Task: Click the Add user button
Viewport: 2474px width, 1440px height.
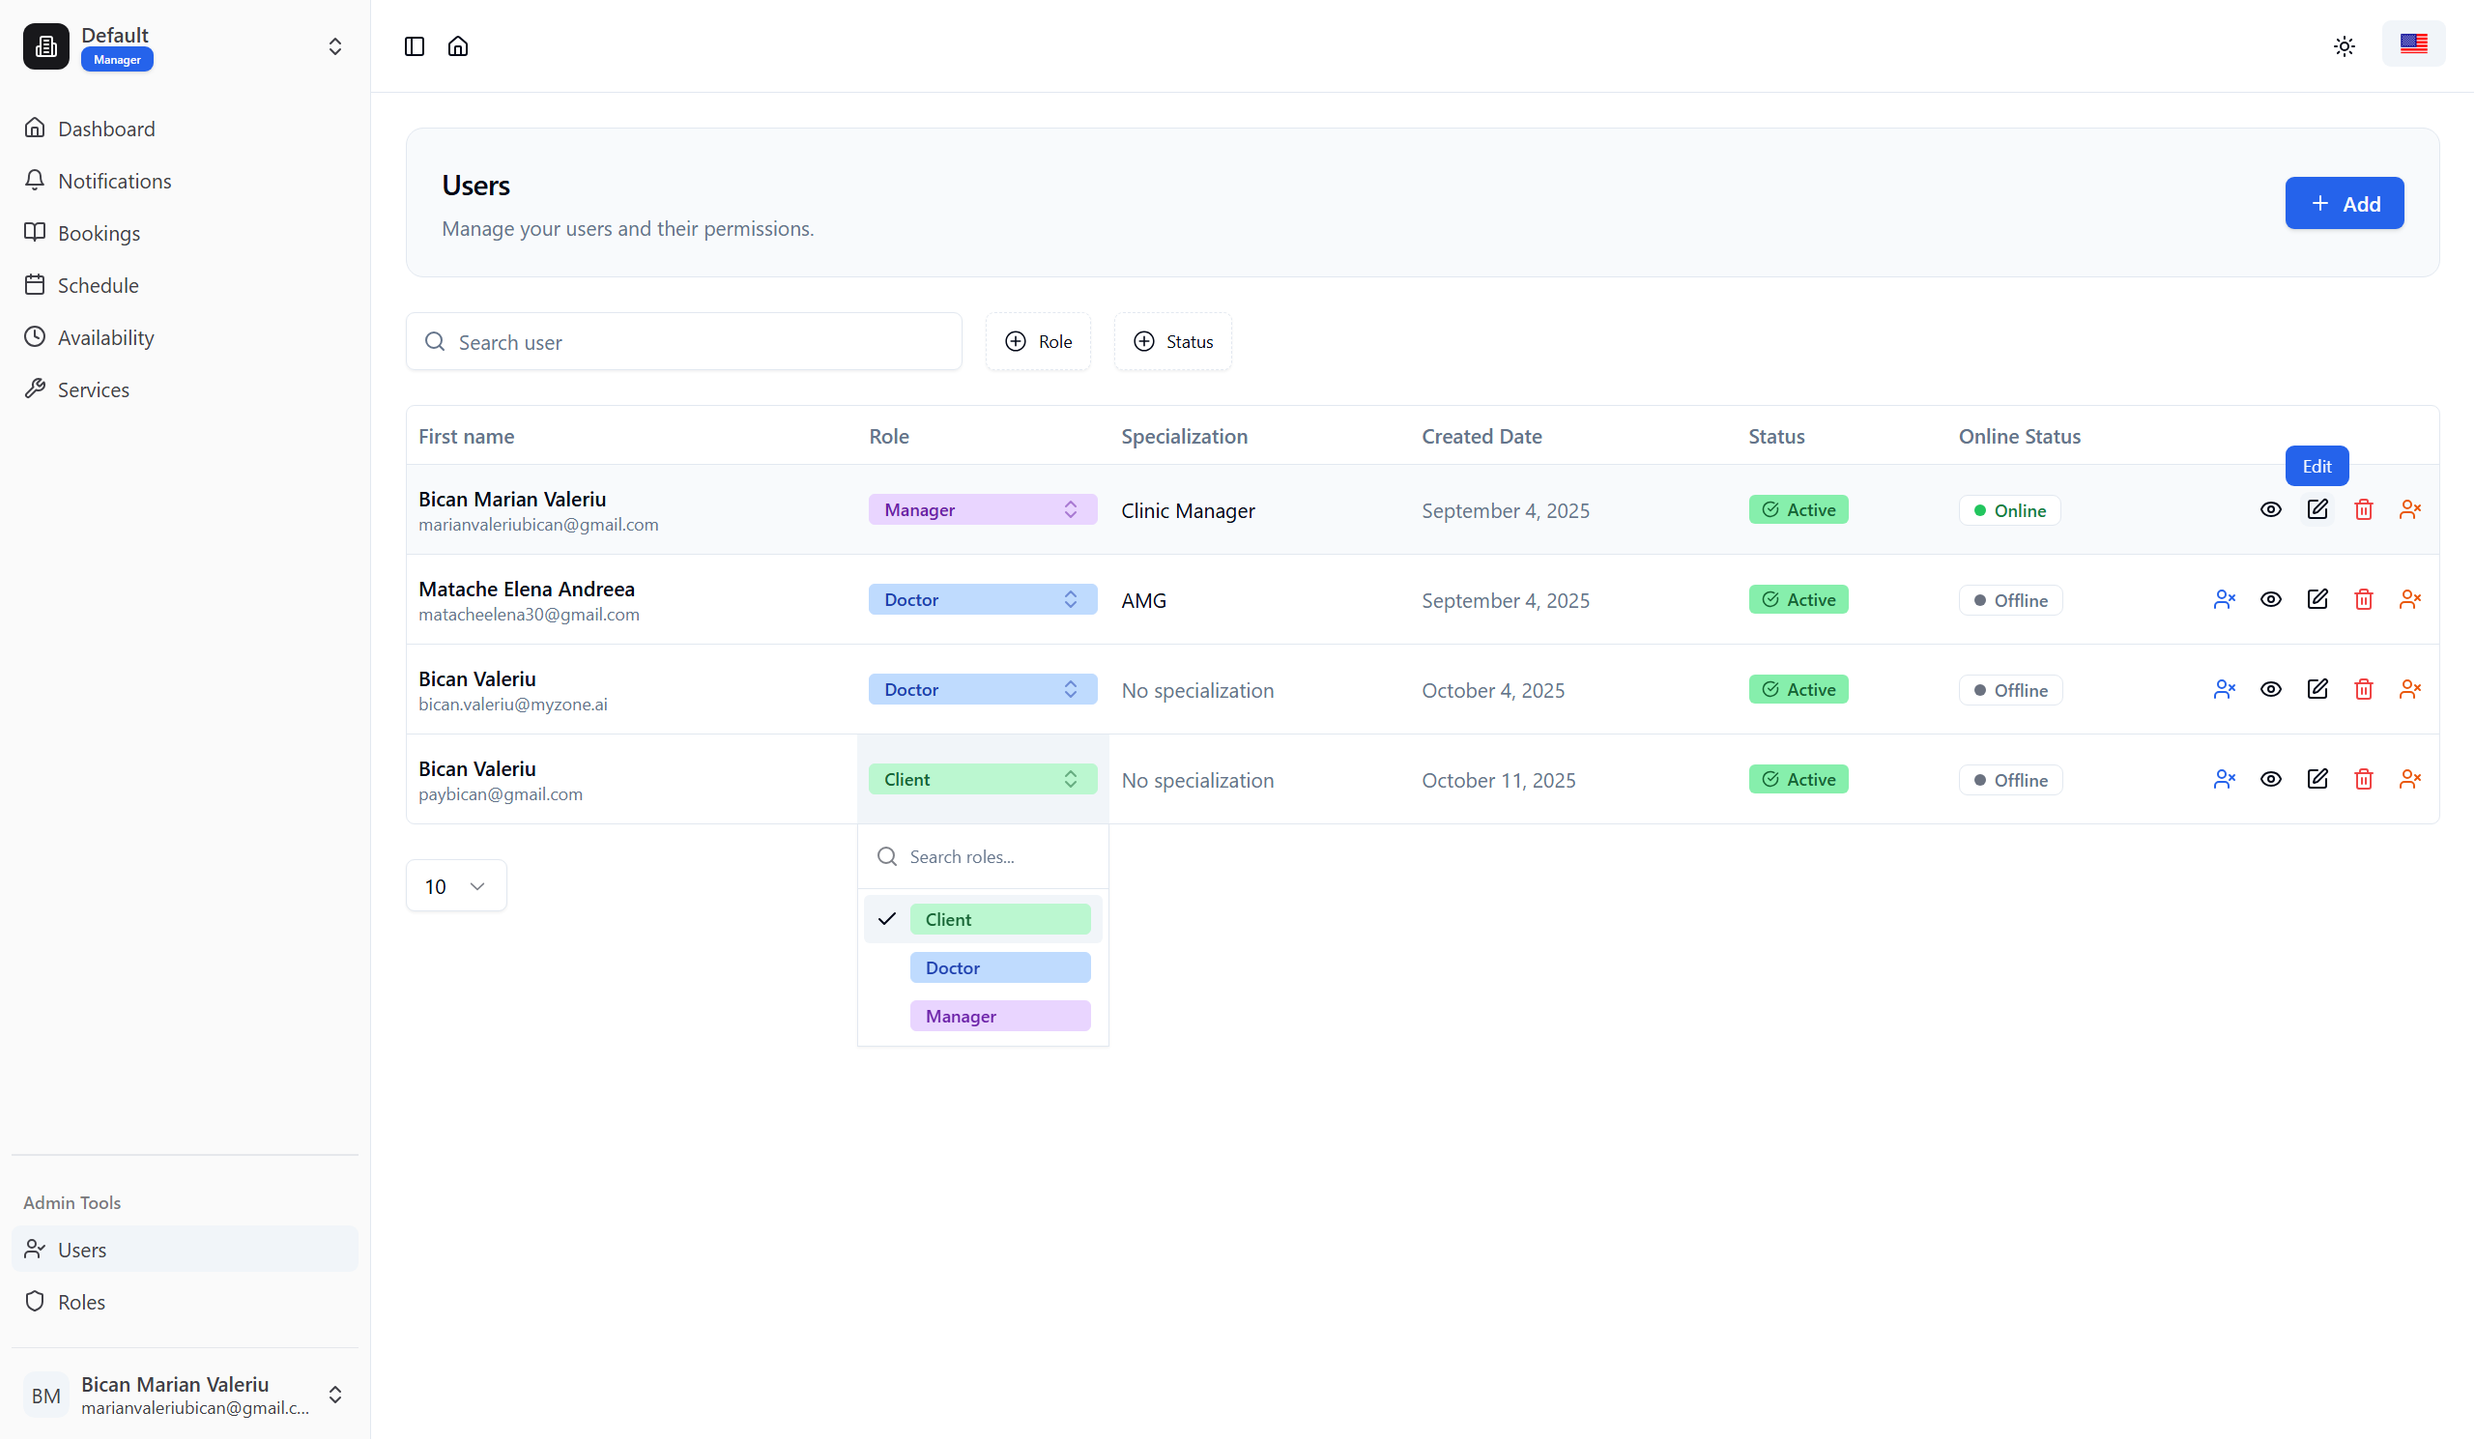Action: [2343, 203]
